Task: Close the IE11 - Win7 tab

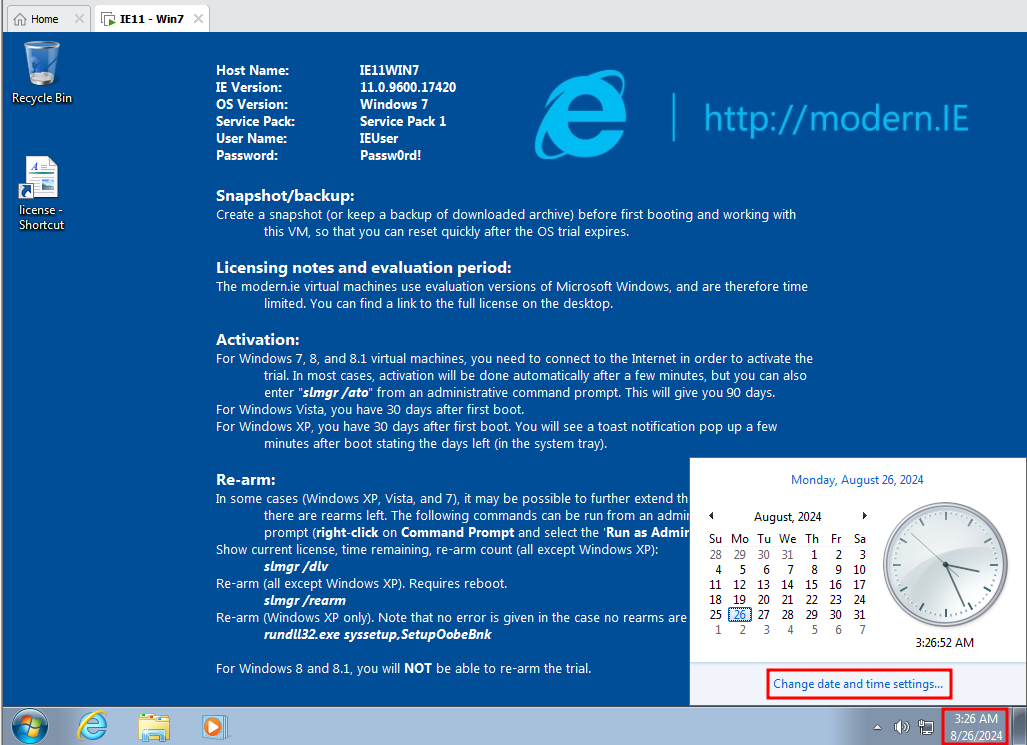Action: pos(198,18)
